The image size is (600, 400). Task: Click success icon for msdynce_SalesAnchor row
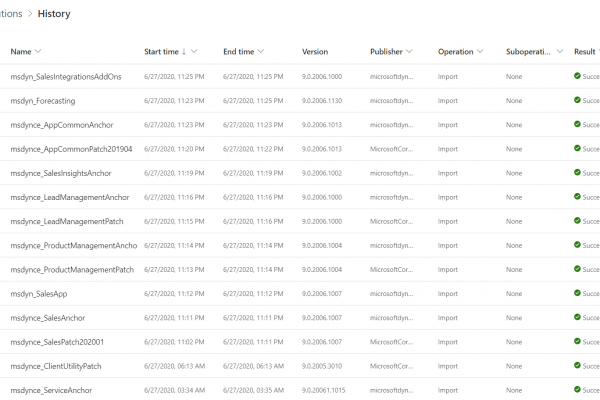coord(577,317)
